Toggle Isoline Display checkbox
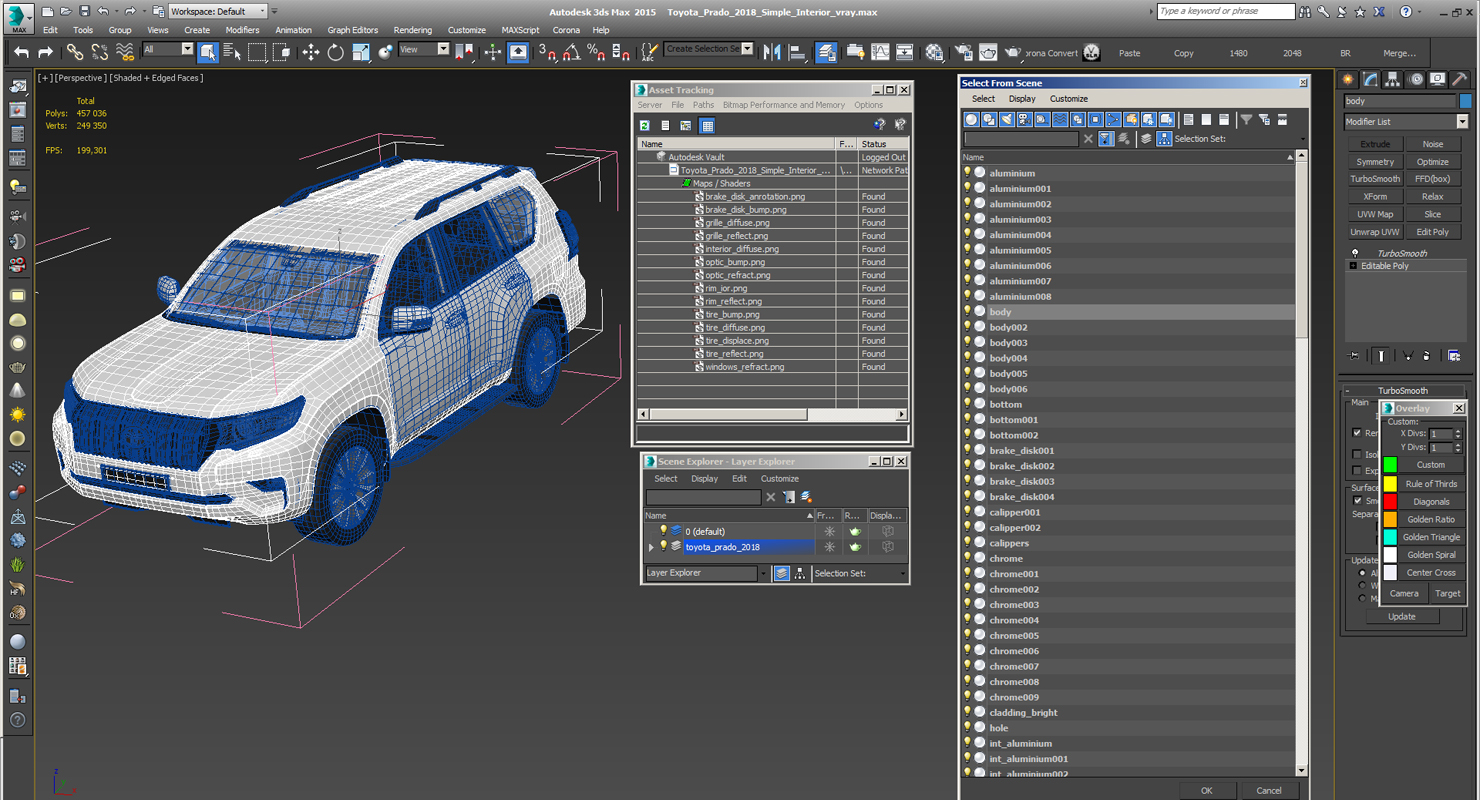Image resolution: width=1480 pixels, height=800 pixels. 1357,454
